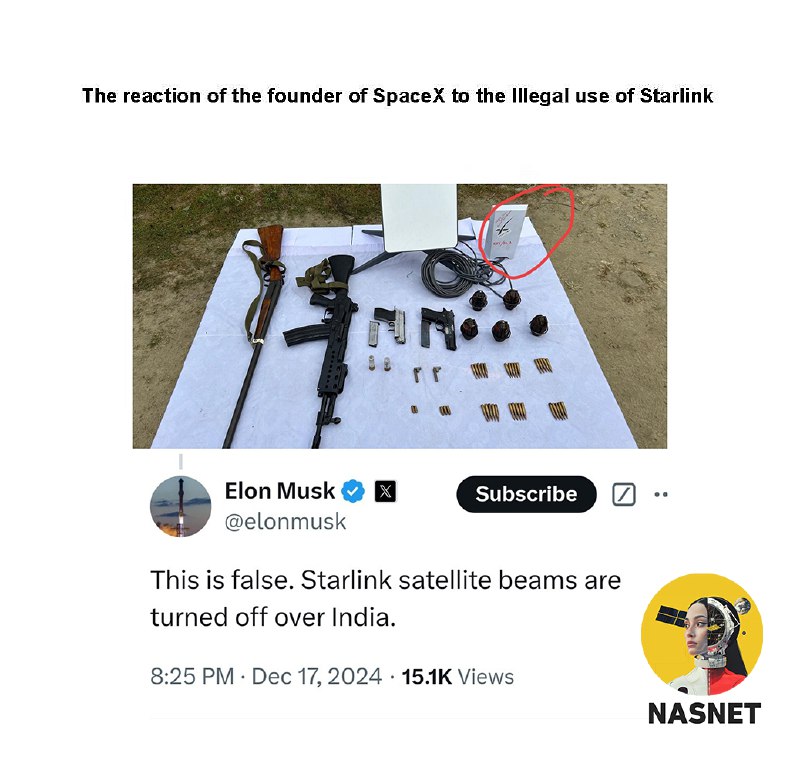Click the black X affiliation badge
This screenshot has width=800, height=777.
pyautogui.click(x=385, y=492)
